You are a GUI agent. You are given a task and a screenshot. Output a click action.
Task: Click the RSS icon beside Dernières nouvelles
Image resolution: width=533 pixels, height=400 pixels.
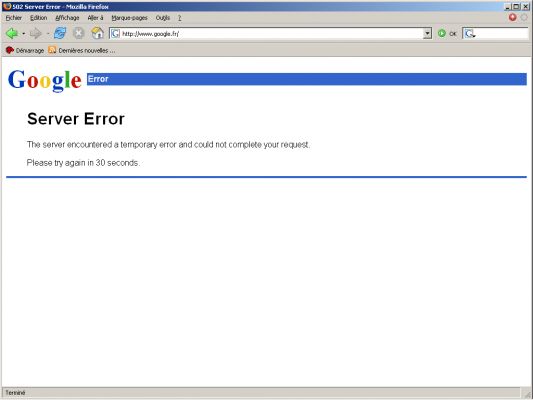click(x=52, y=50)
